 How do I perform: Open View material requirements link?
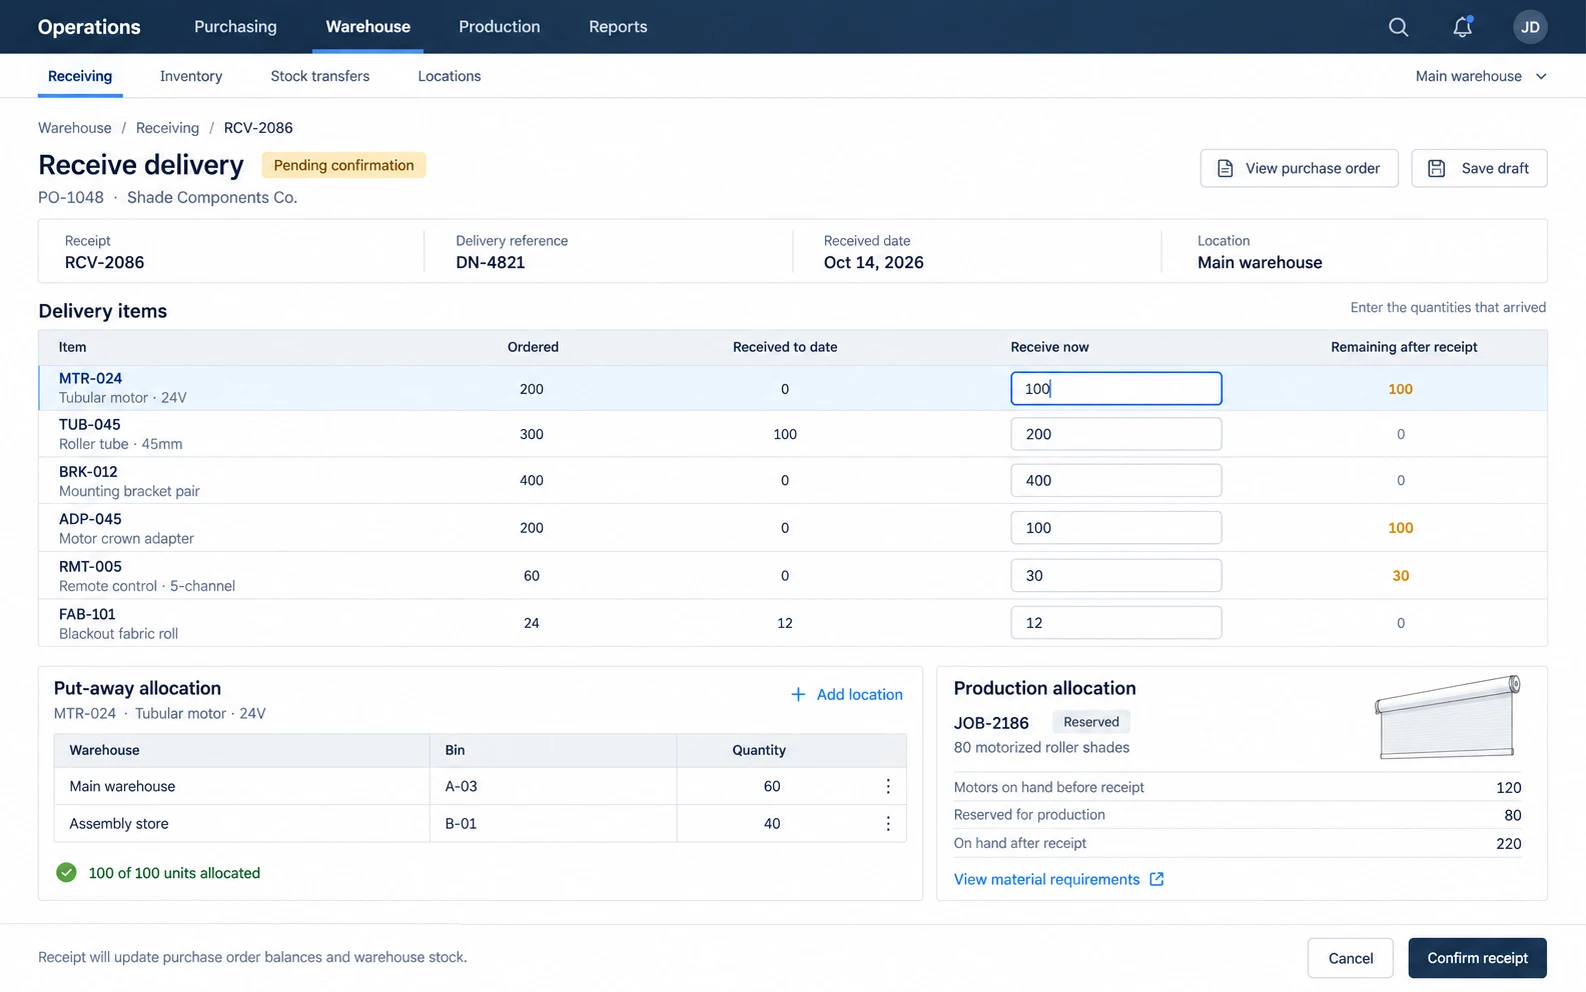[x=1047, y=879]
